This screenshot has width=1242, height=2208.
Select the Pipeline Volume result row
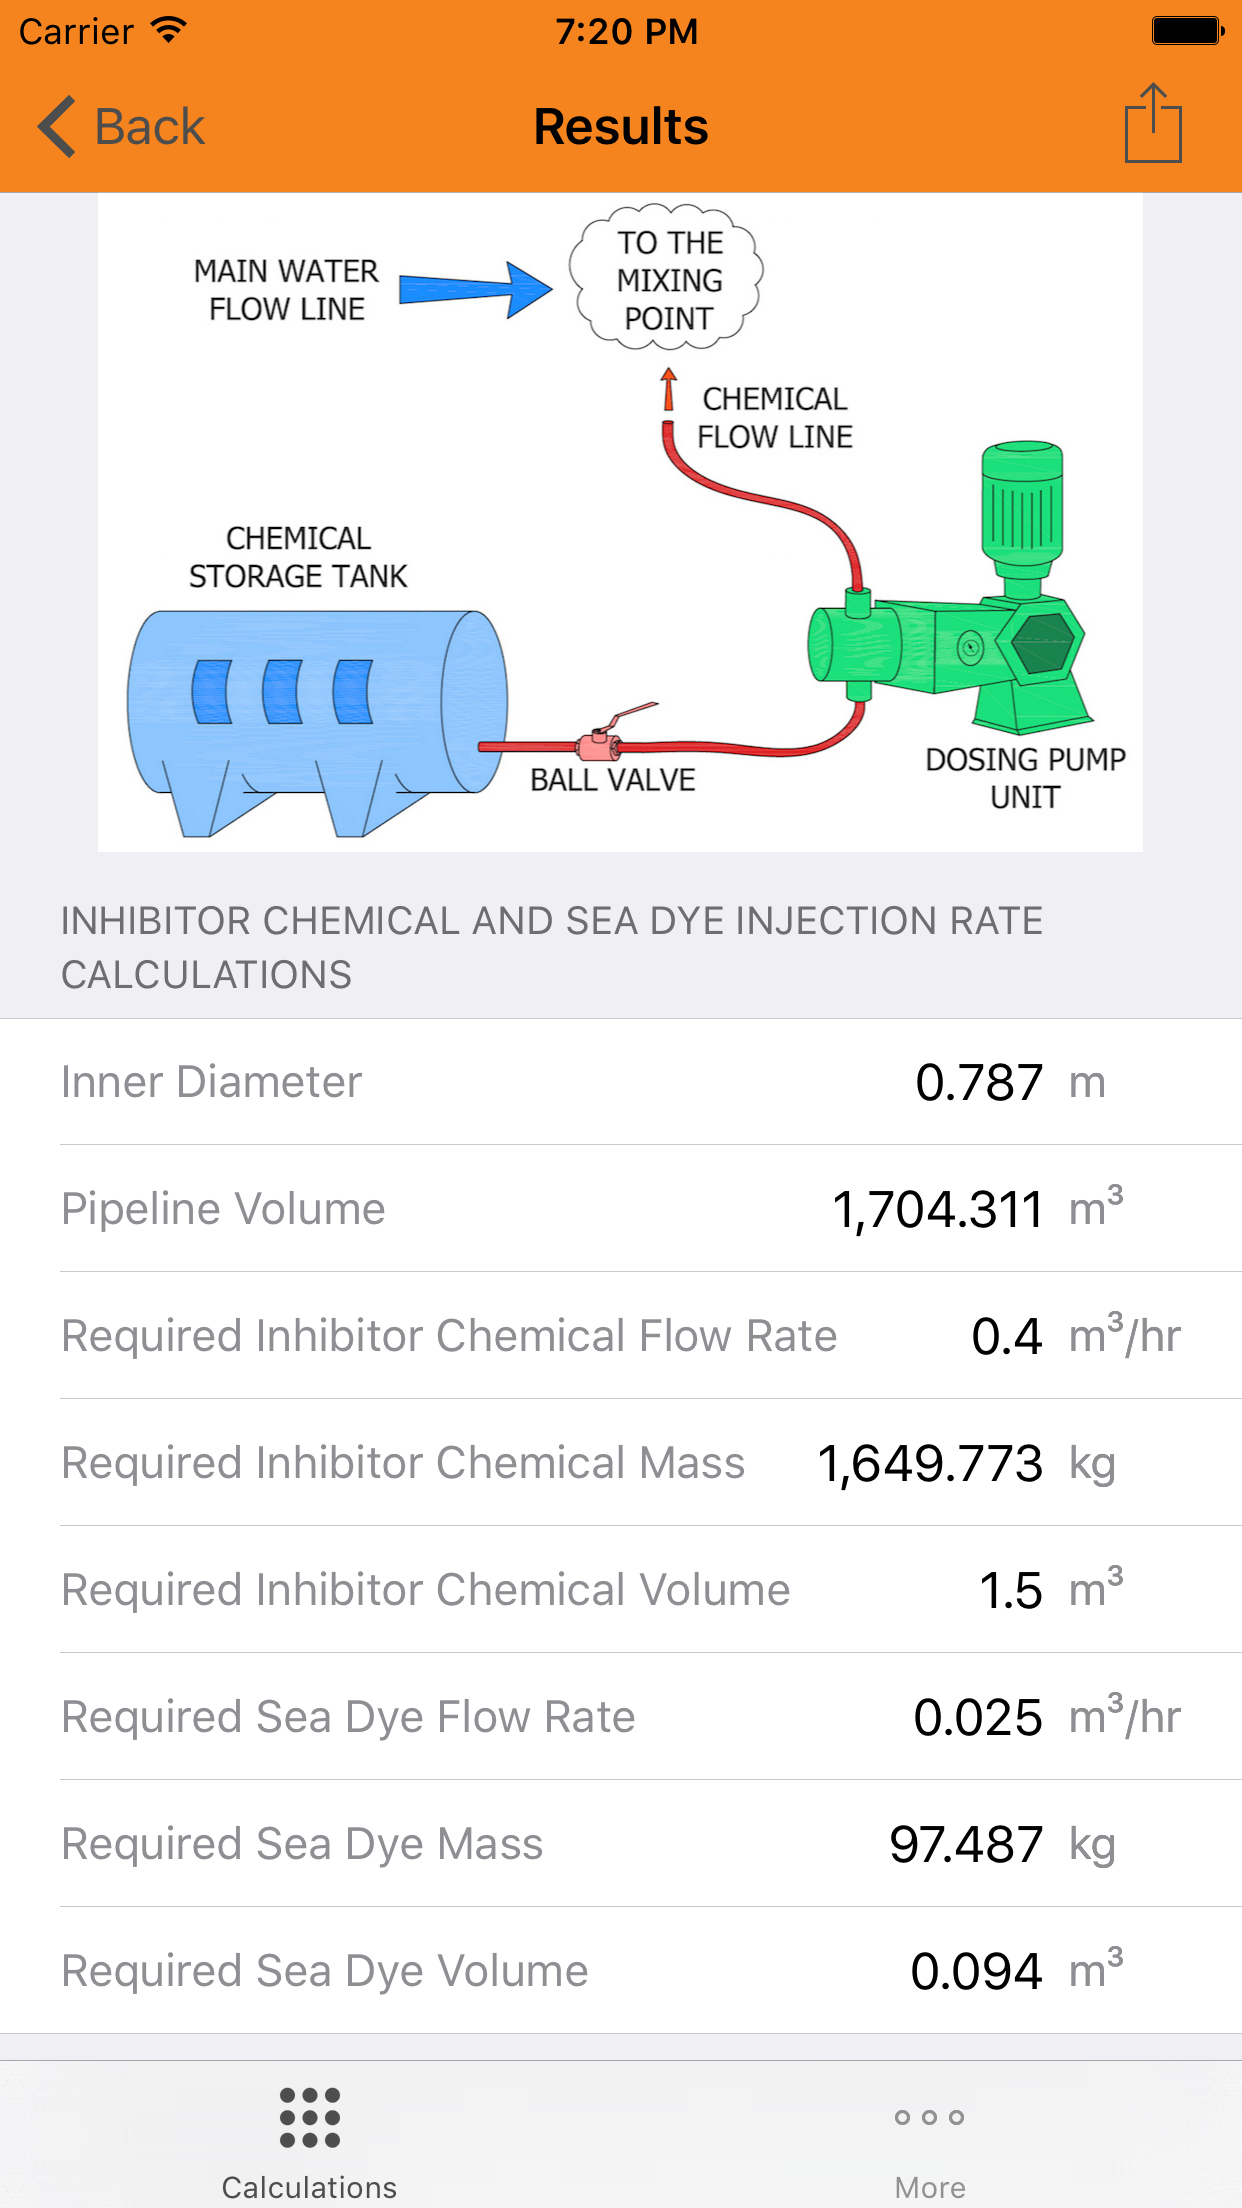620,1209
